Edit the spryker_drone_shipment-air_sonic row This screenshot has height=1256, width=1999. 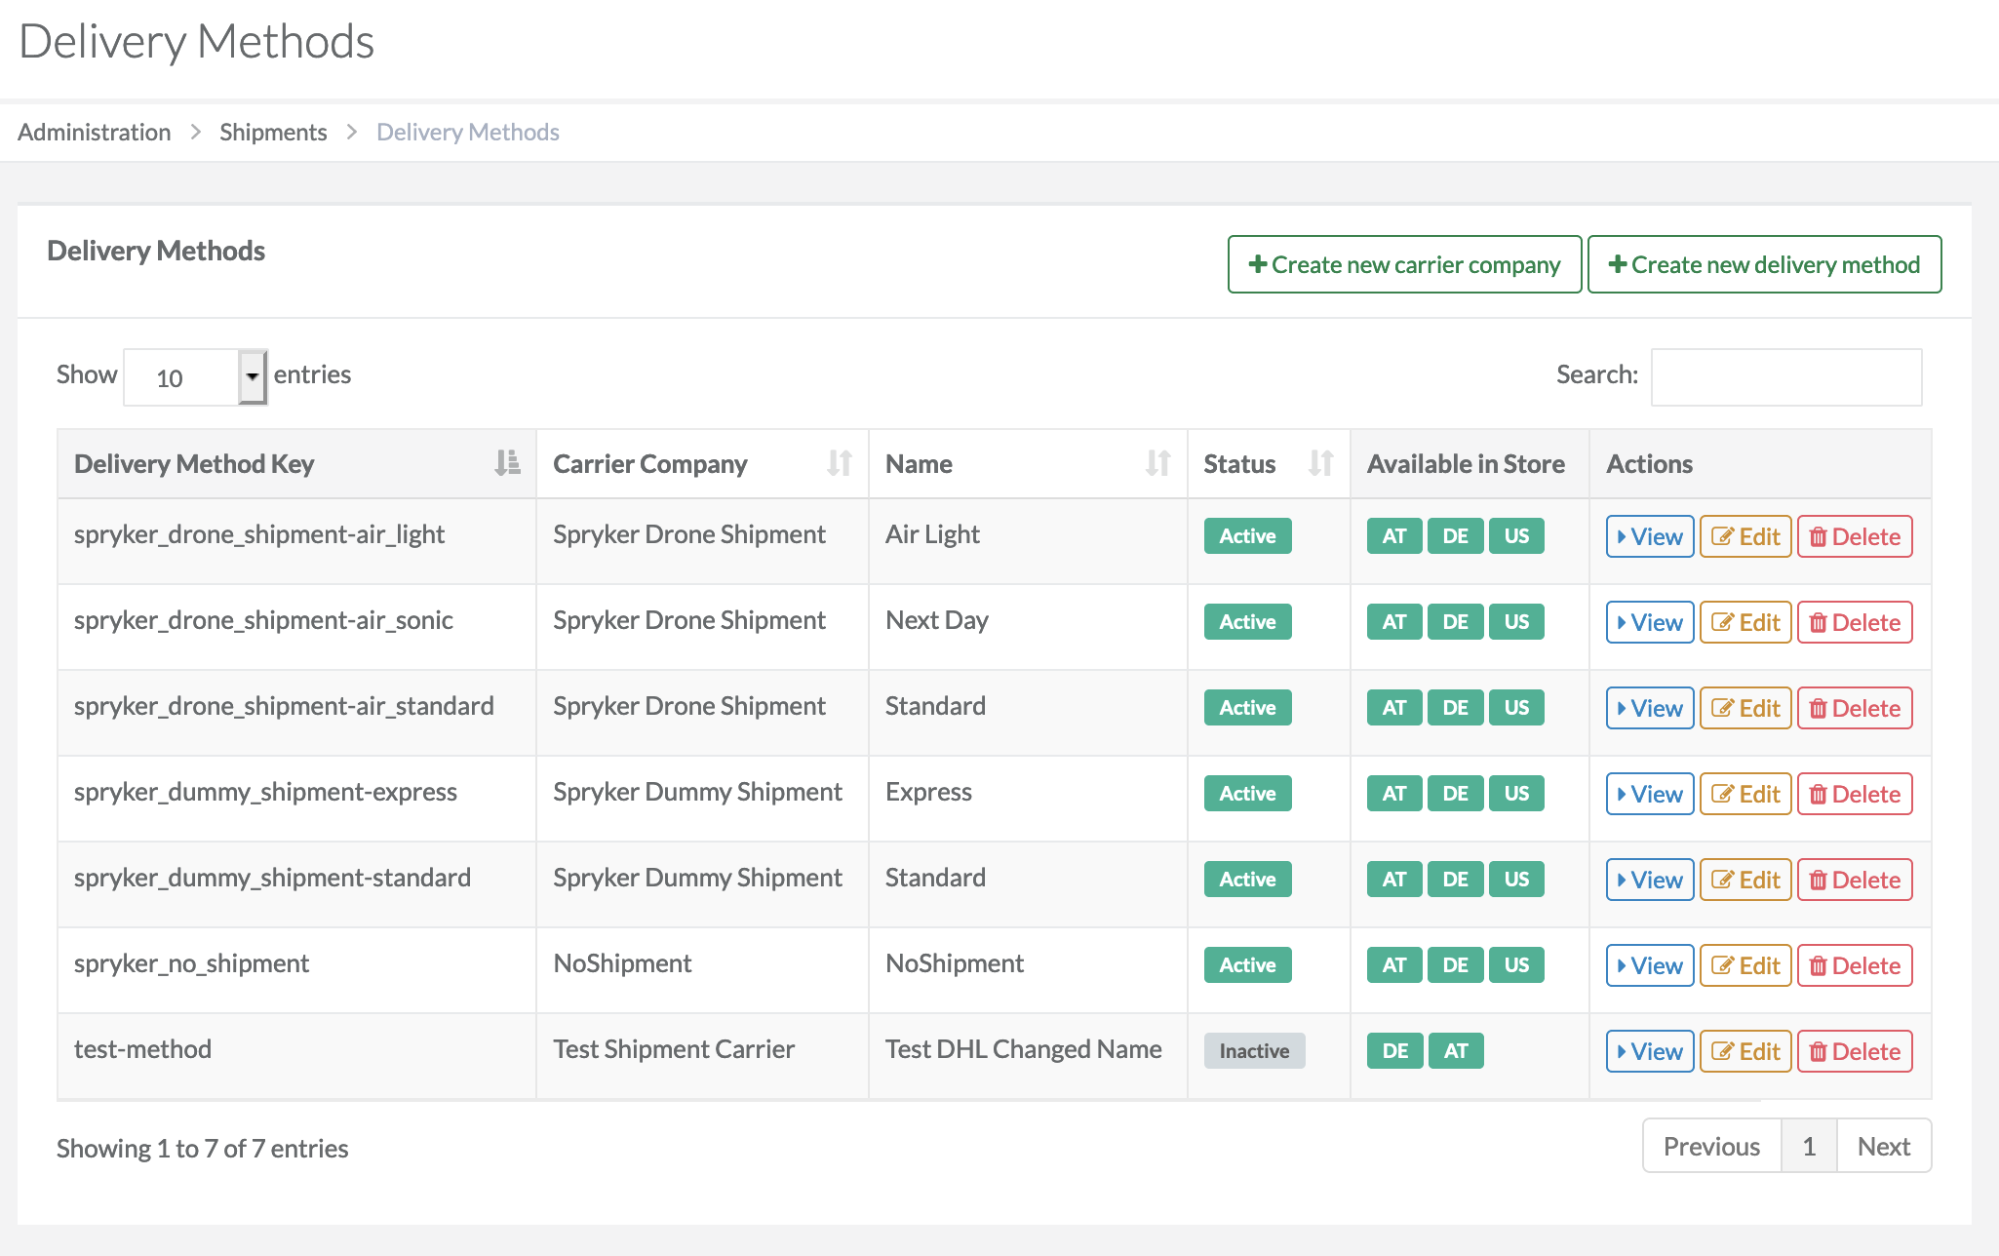1746,622
